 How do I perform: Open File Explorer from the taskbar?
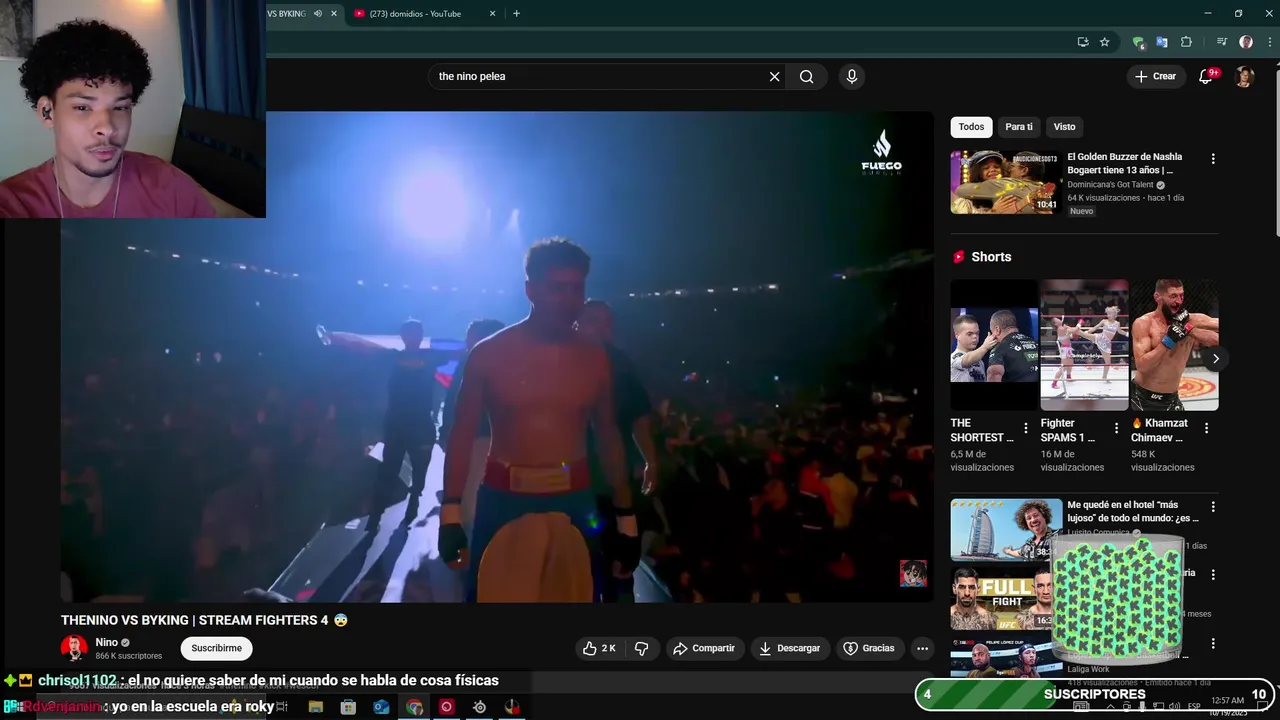pyautogui.click(x=315, y=707)
